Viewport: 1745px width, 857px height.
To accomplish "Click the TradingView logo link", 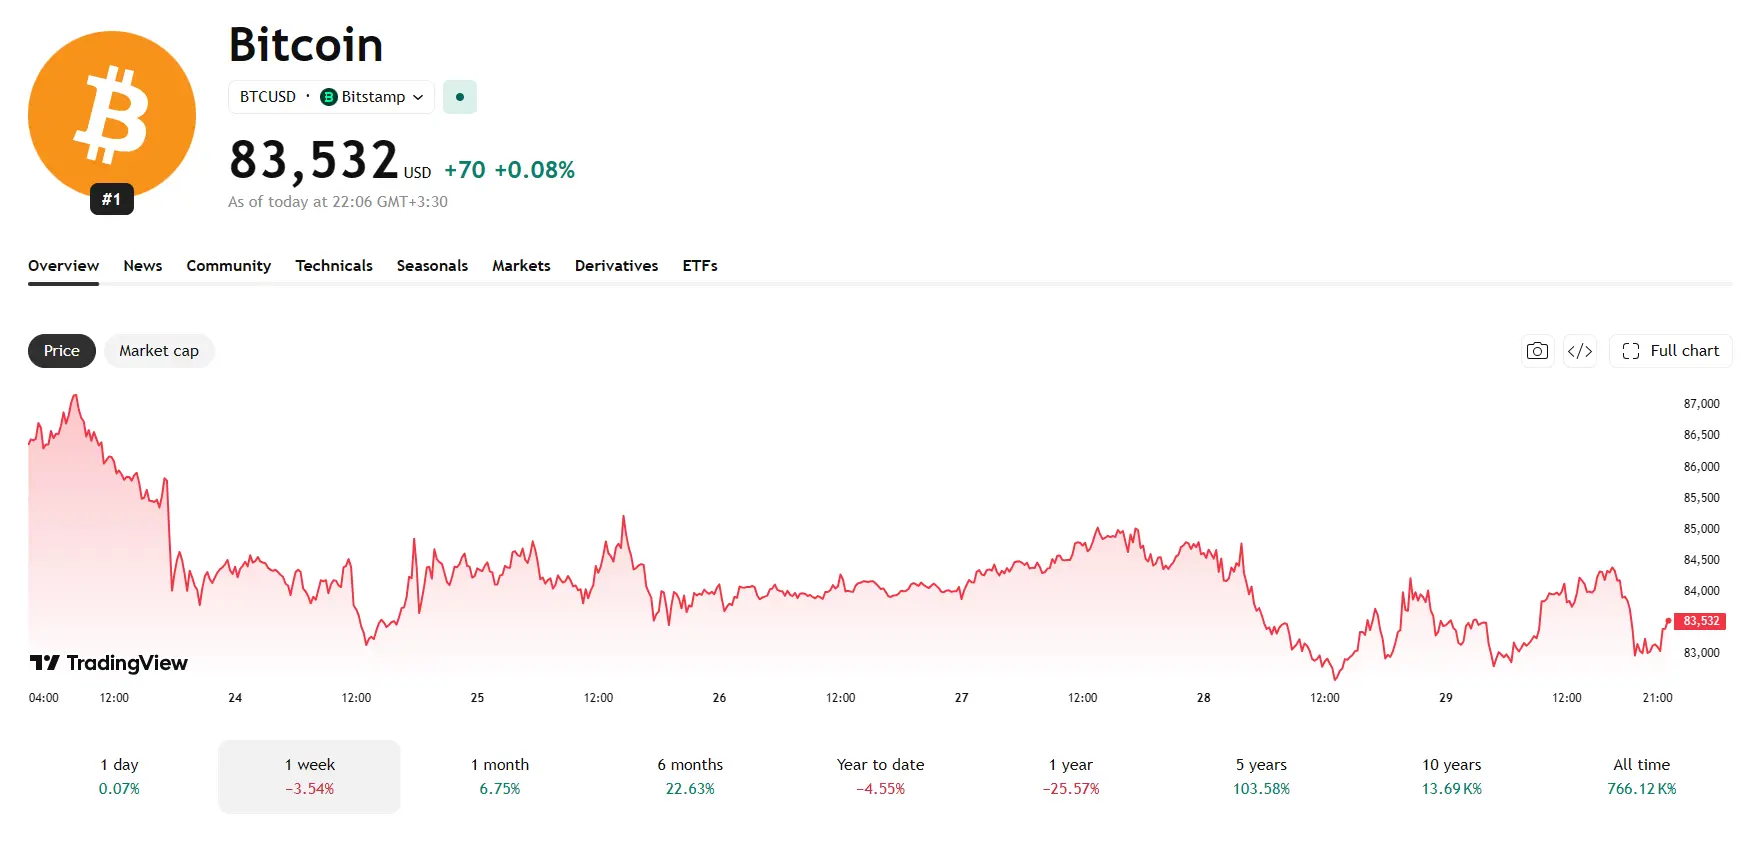I will pyautogui.click(x=109, y=663).
